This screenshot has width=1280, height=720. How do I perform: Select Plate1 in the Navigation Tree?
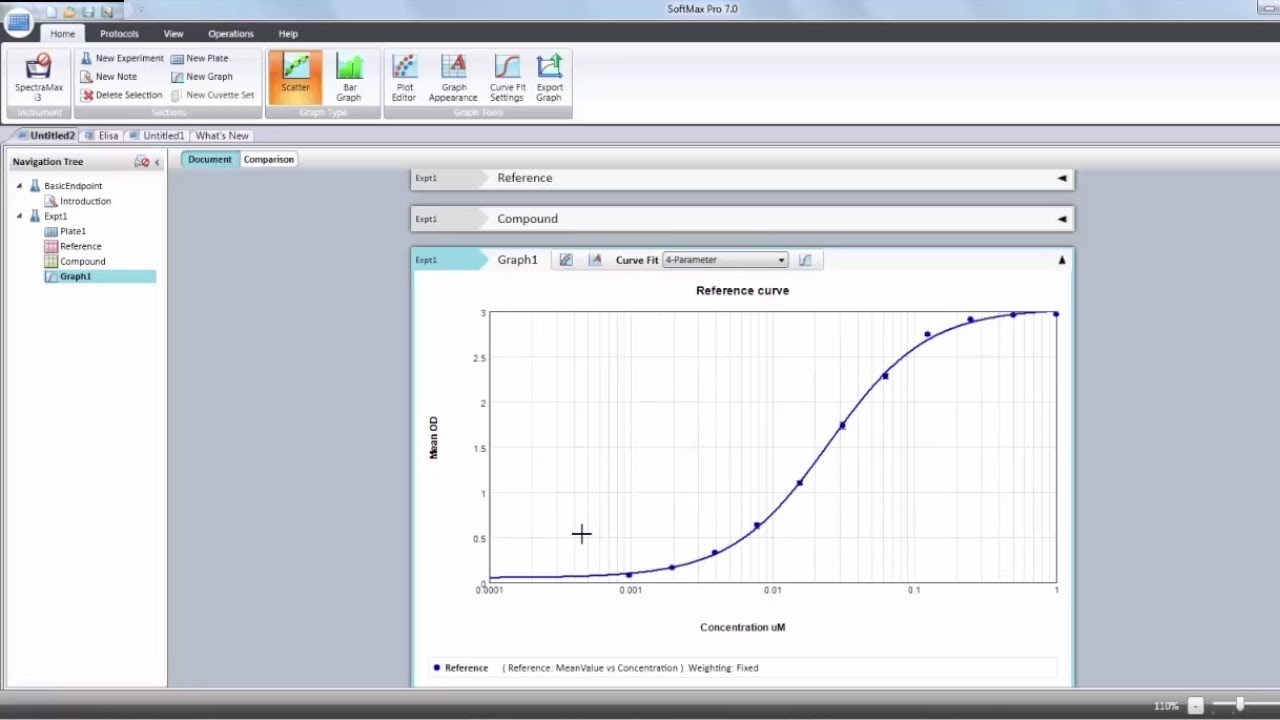73,231
